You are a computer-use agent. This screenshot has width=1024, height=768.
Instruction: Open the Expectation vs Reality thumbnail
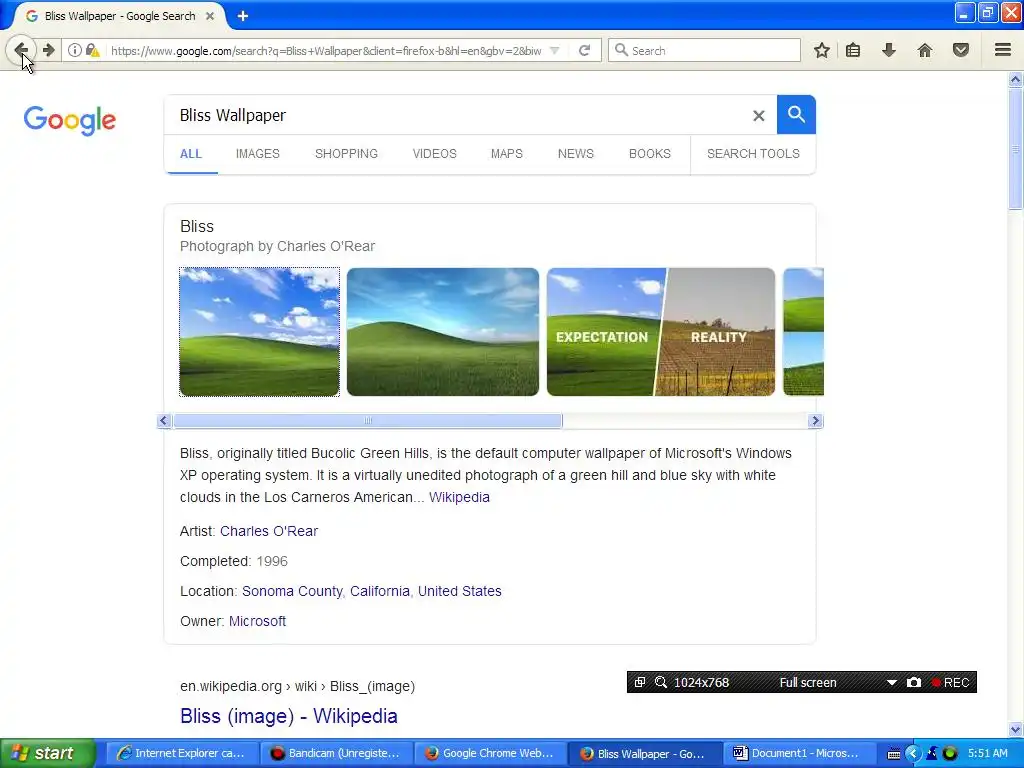pos(661,332)
